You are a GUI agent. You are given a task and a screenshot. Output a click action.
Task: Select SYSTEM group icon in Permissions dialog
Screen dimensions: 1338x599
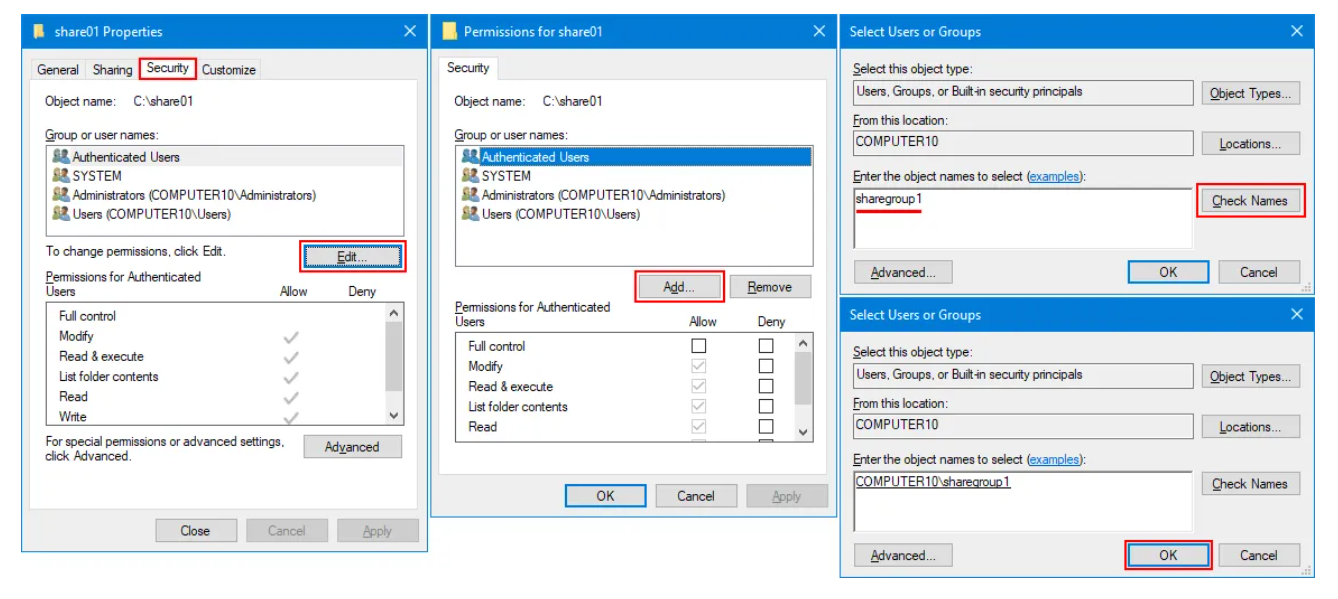click(471, 175)
